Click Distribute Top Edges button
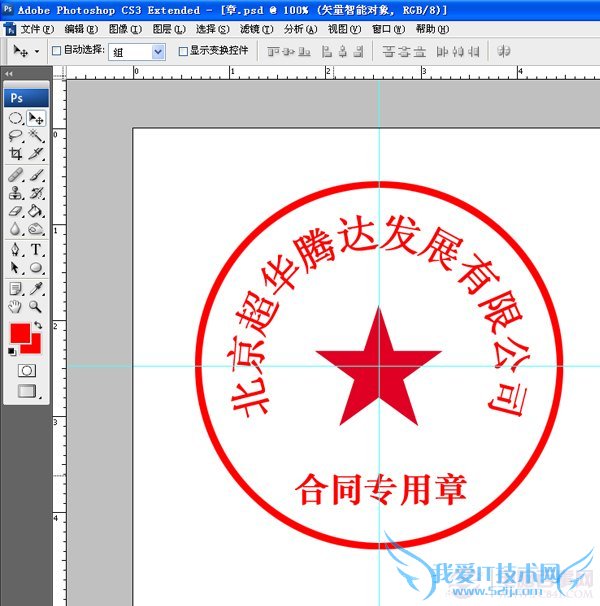Image resolution: width=600 pixels, height=606 pixels. tap(388, 51)
